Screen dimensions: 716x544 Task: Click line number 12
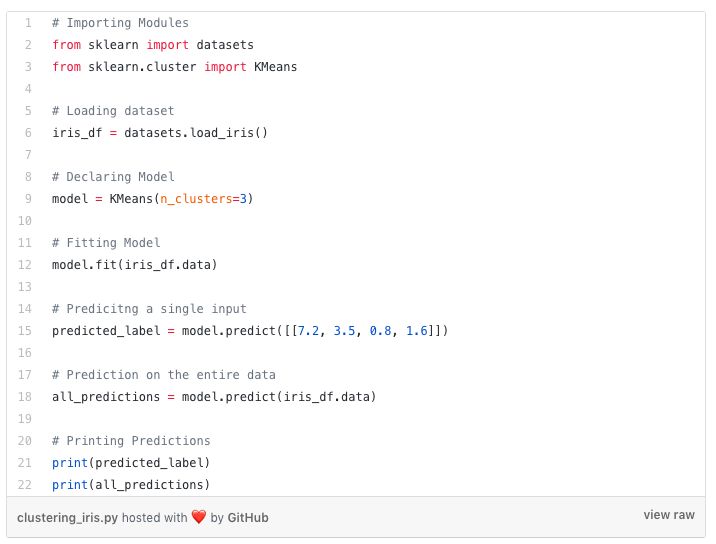point(26,265)
